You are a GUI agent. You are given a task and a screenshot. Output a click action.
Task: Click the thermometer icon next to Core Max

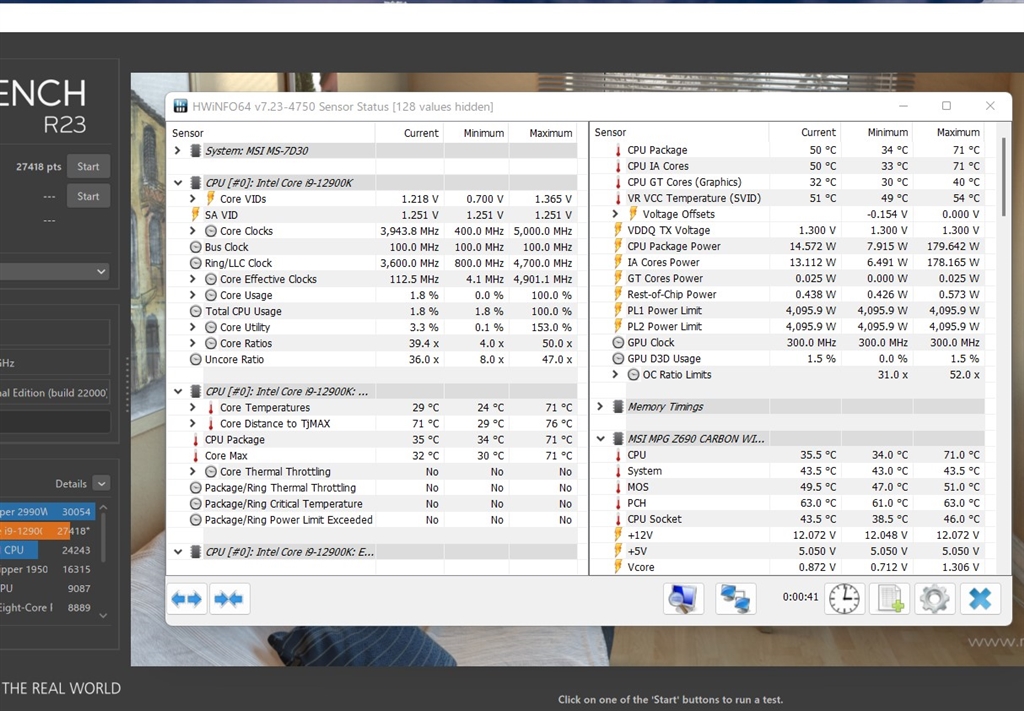(195, 456)
